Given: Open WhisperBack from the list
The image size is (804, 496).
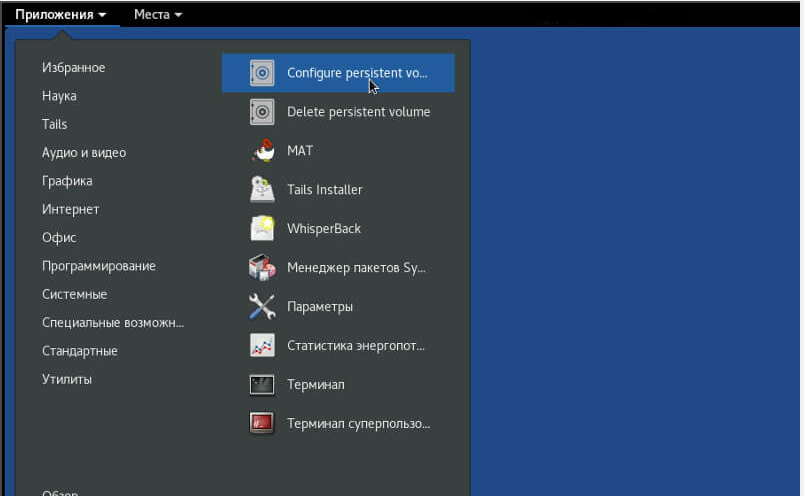Looking at the screenshot, I should coord(338,229).
